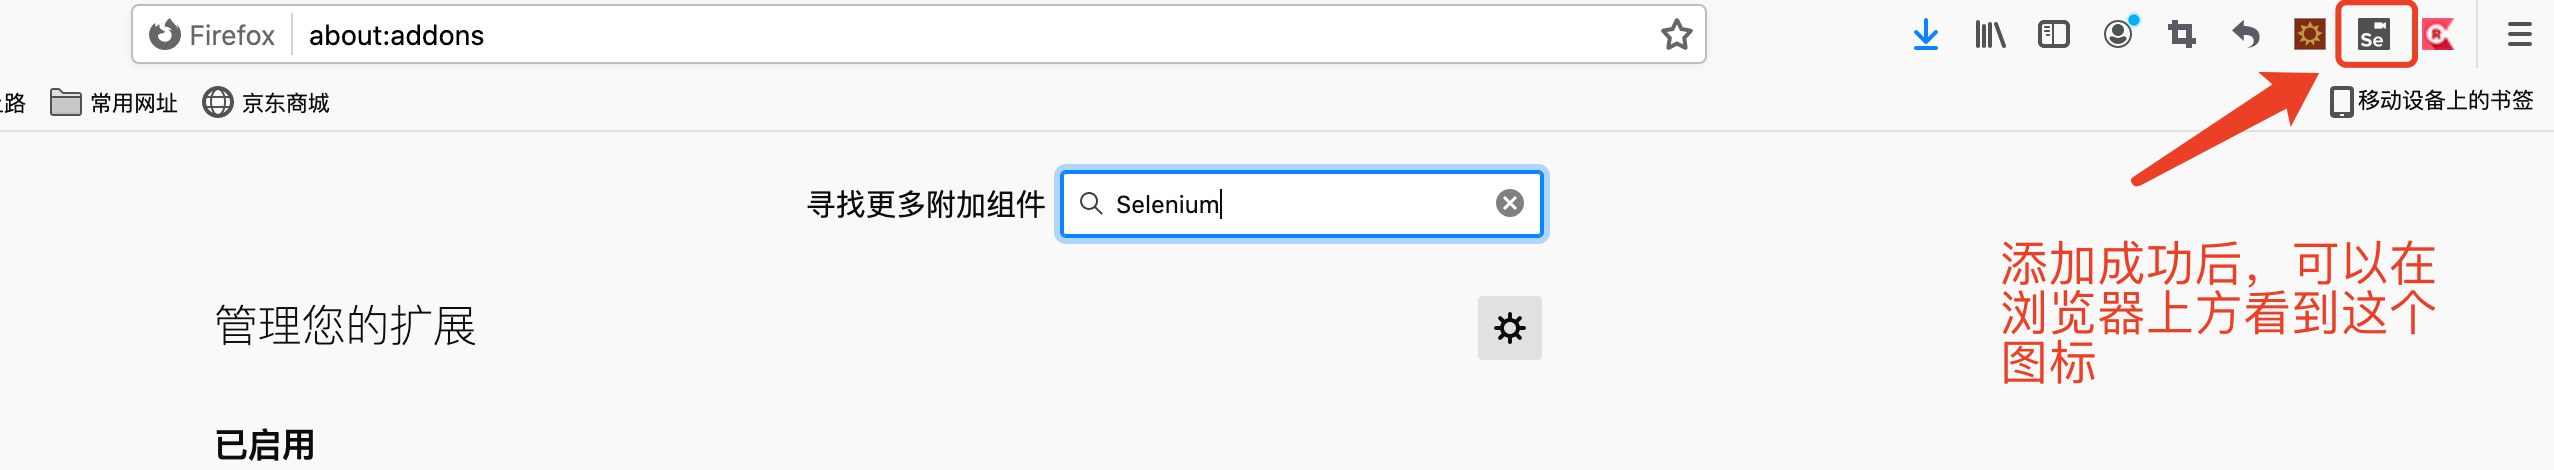Viewport: 2554px width, 470px height.
Task: Open the hamburger application menu
Action: click(x=2520, y=35)
